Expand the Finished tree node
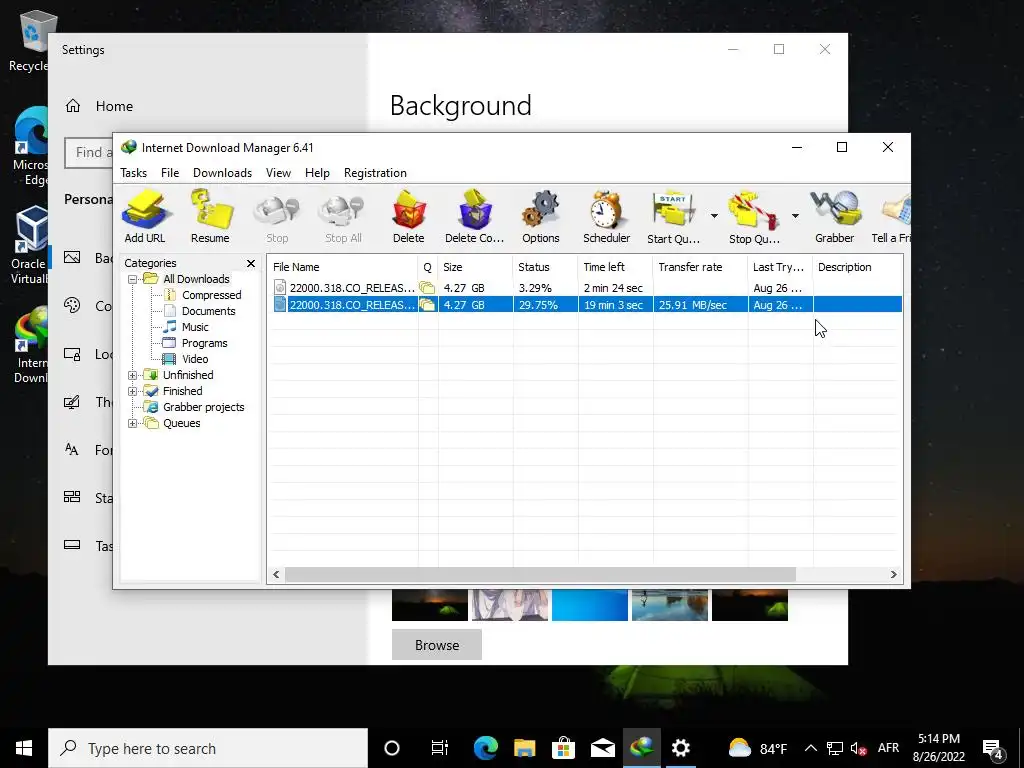1024x768 pixels. tap(133, 391)
